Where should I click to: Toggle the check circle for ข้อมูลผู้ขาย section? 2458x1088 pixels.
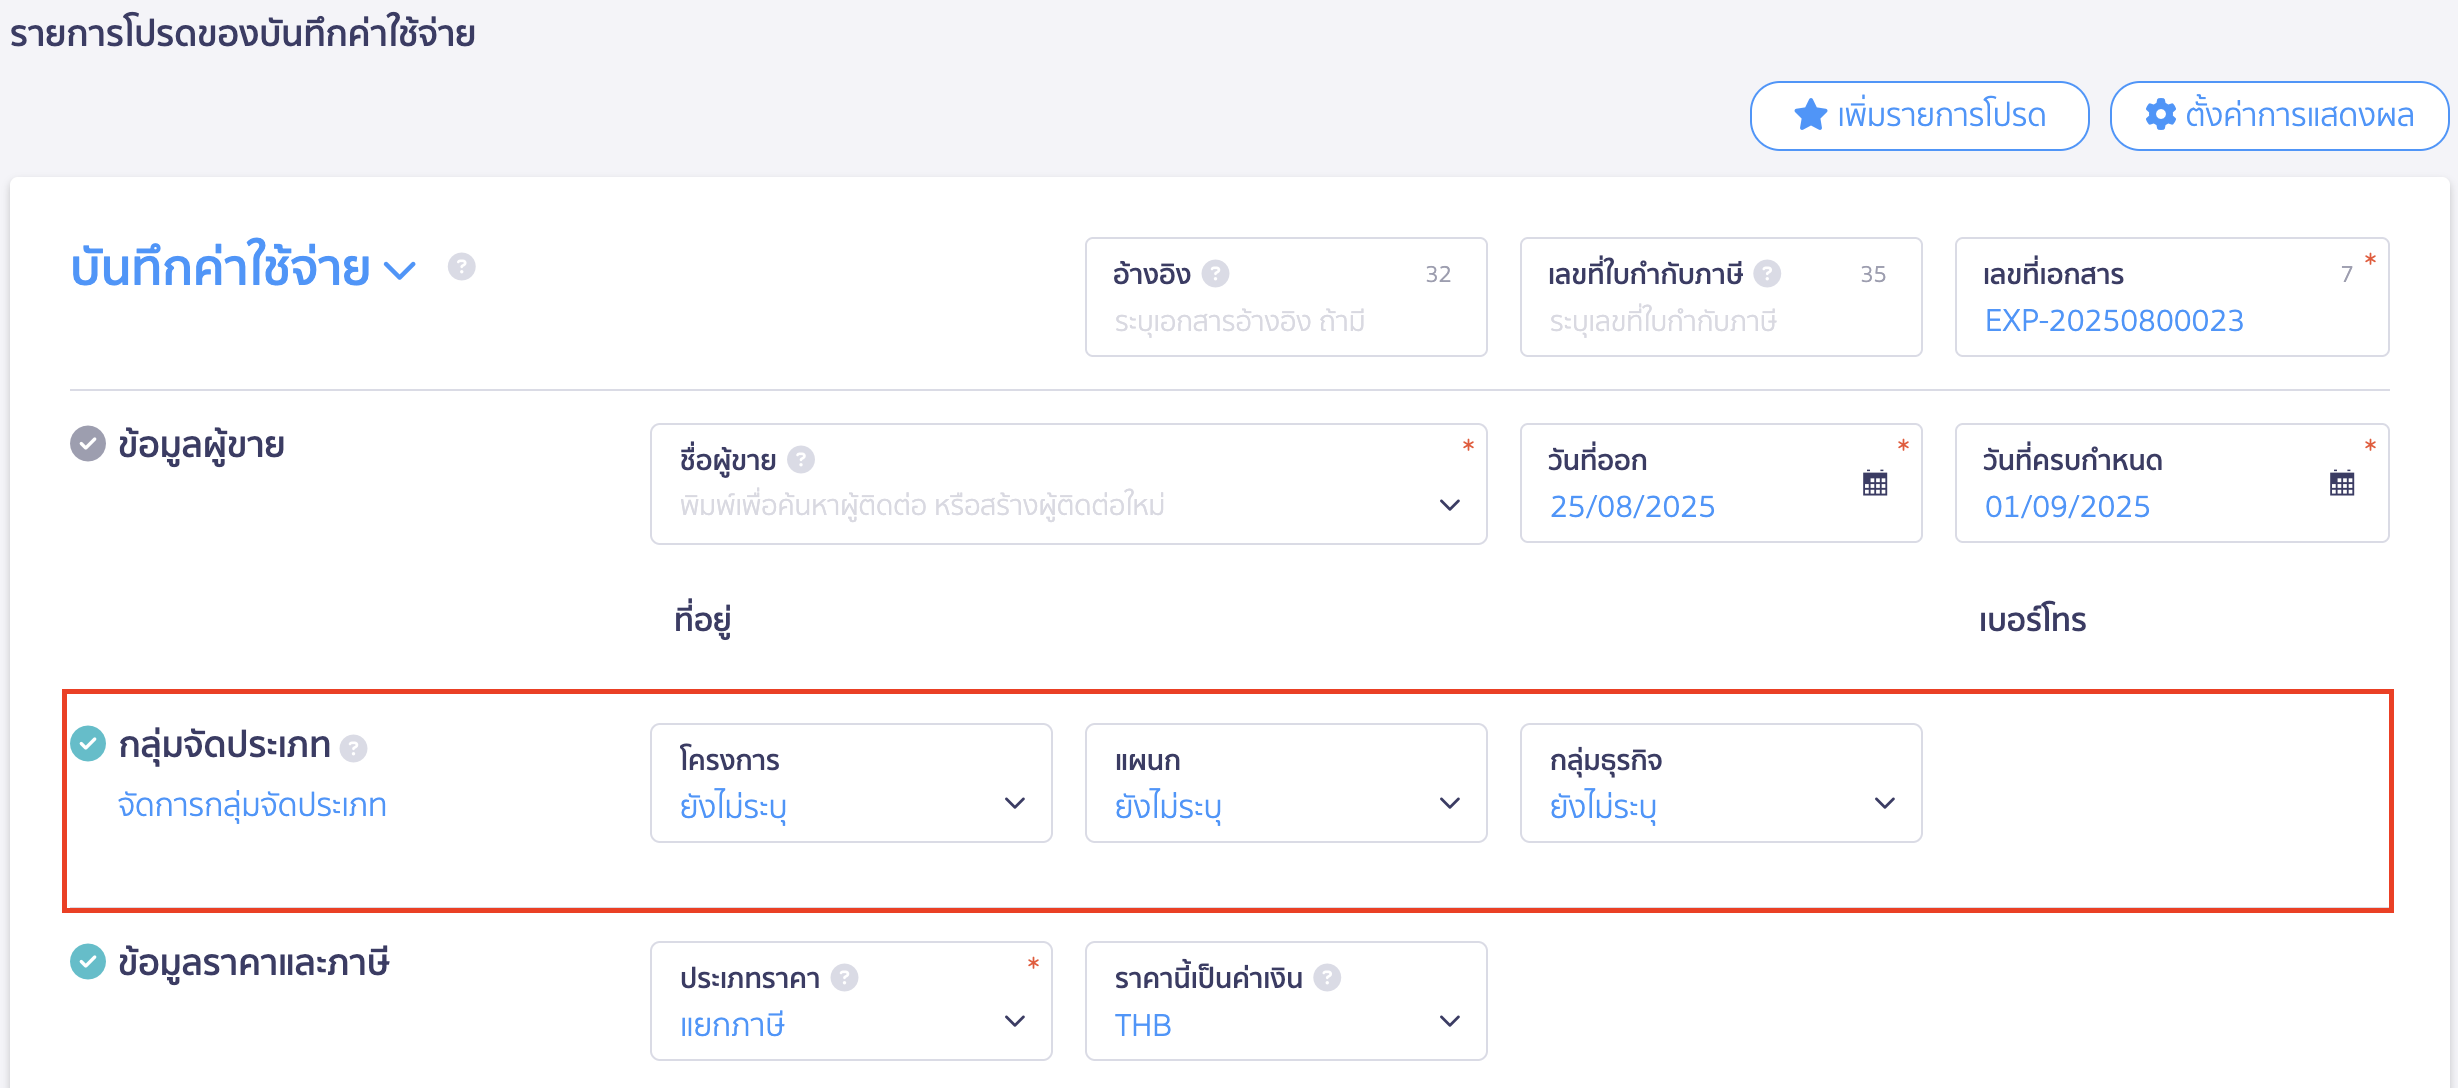coord(88,443)
